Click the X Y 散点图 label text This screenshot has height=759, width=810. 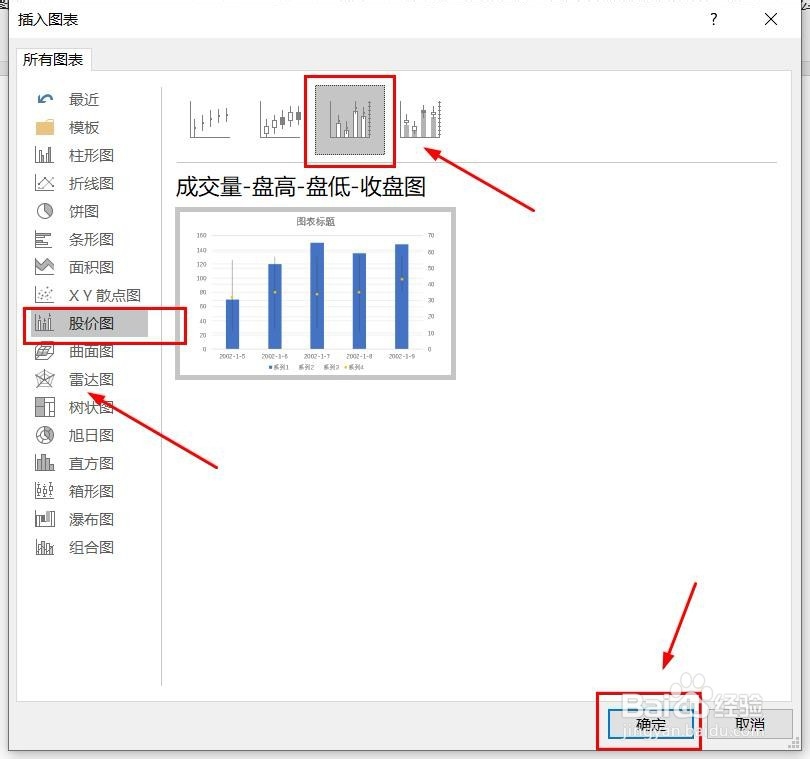point(105,295)
